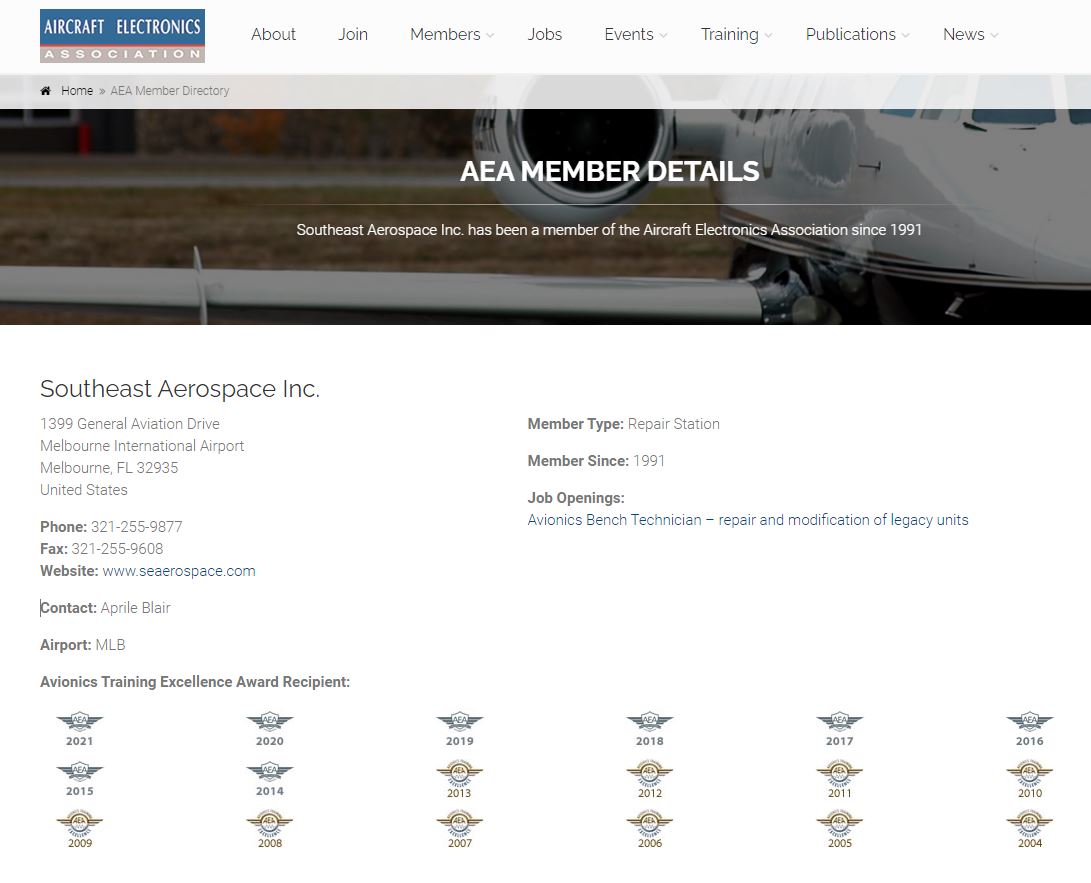
Task: Select the 2021 training excellence award badge
Action: [x=79, y=729]
